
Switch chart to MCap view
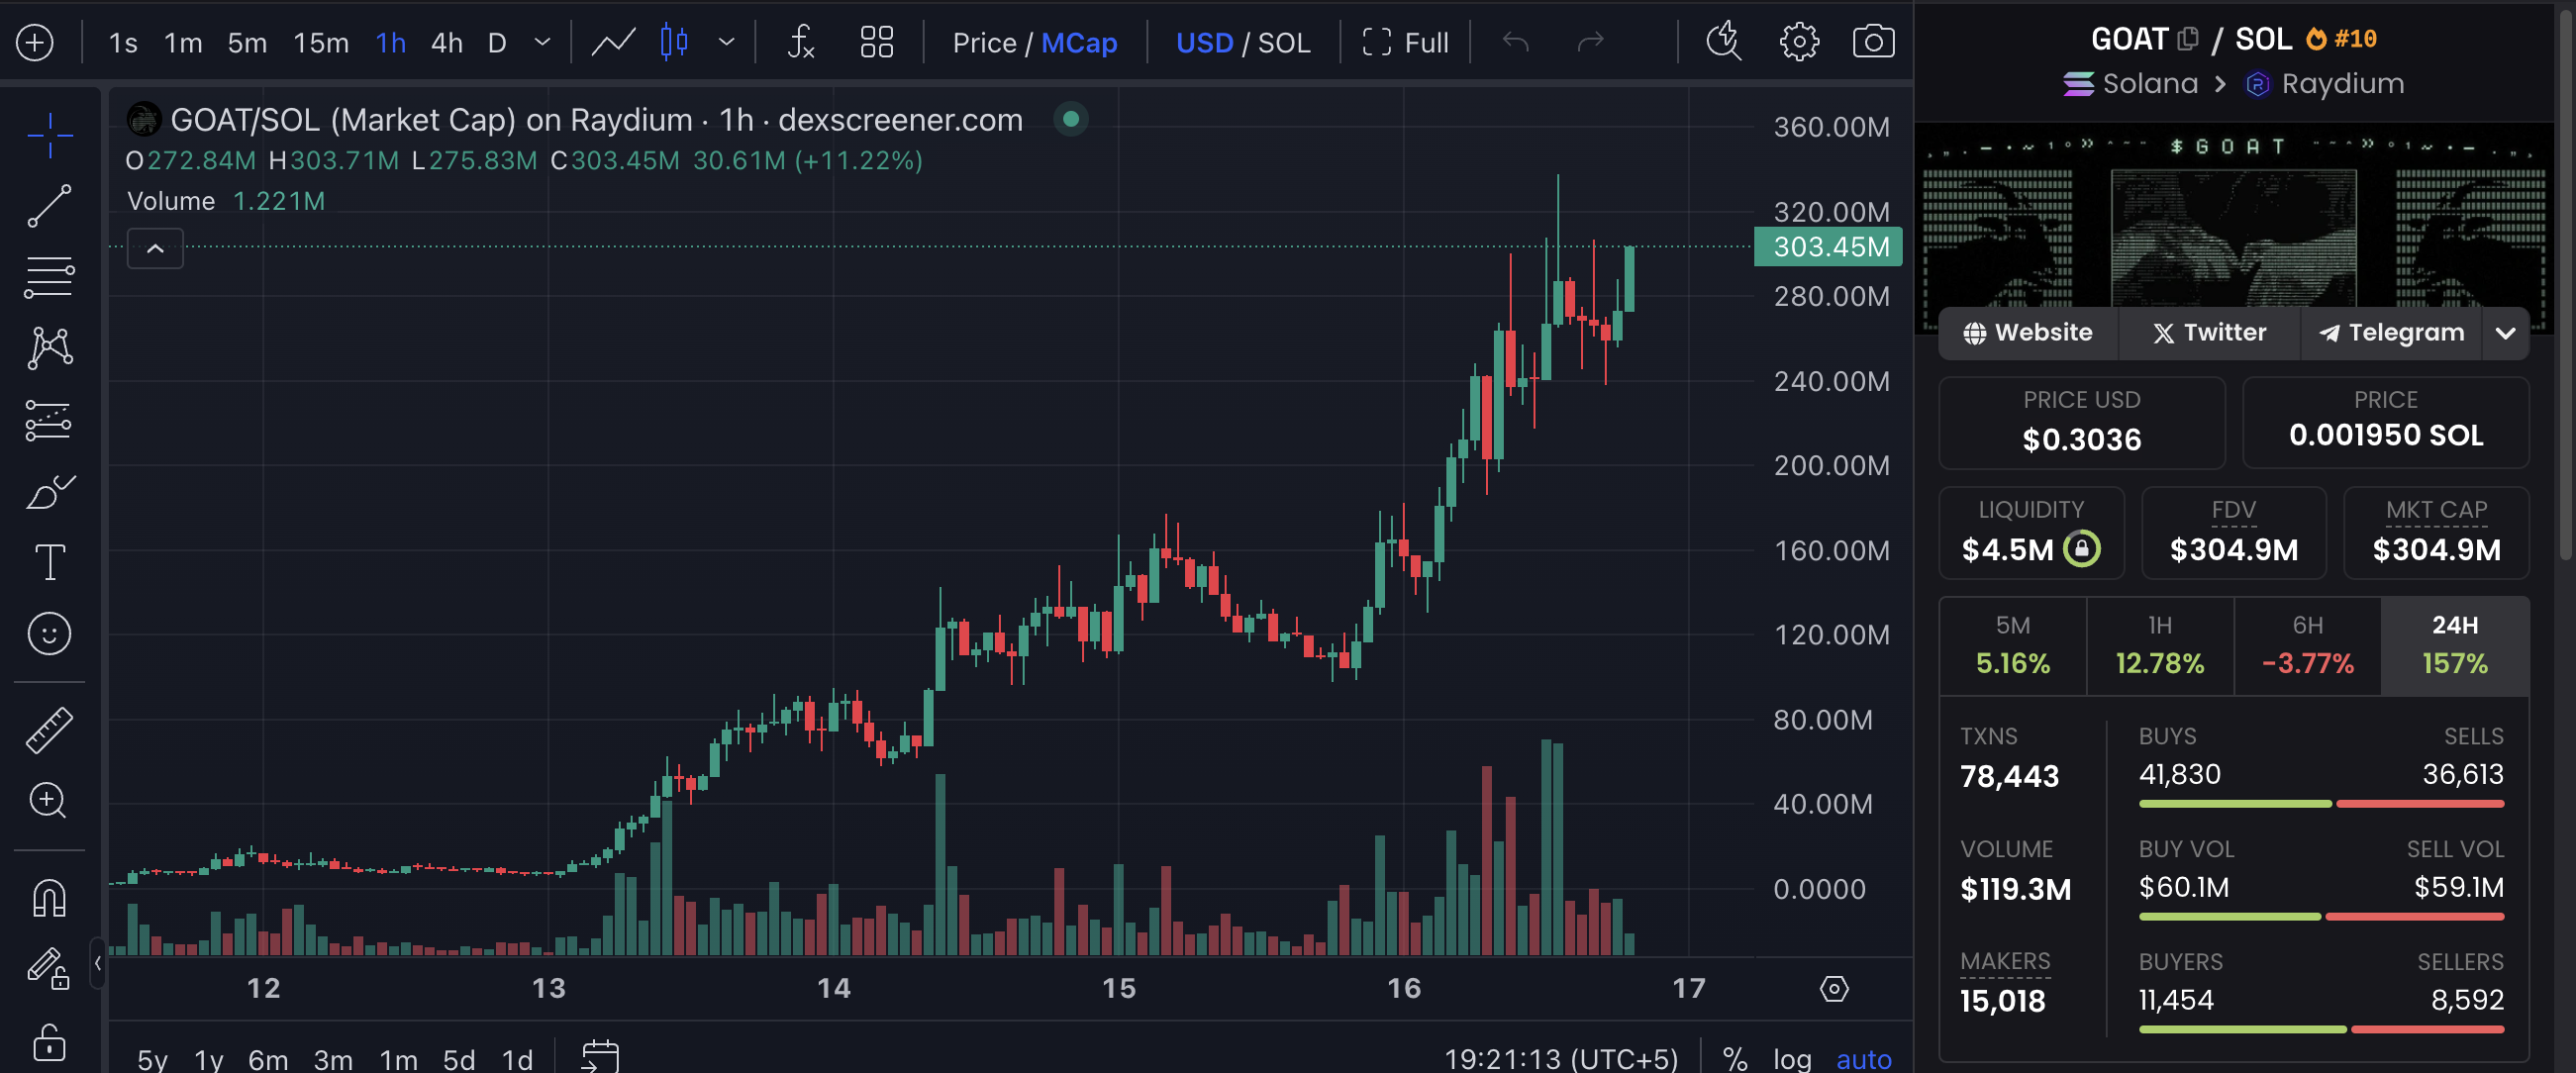(x=1078, y=42)
